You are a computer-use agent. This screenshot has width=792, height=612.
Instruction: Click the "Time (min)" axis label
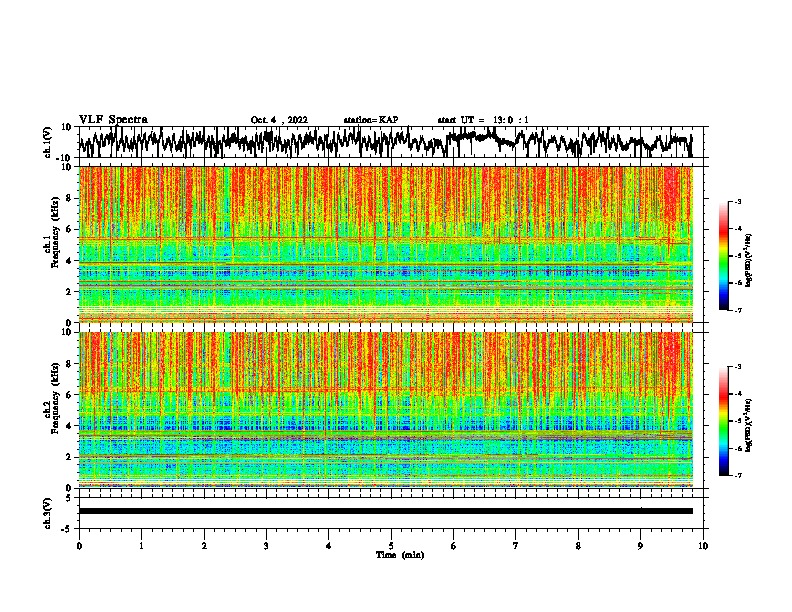tap(400, 555)
